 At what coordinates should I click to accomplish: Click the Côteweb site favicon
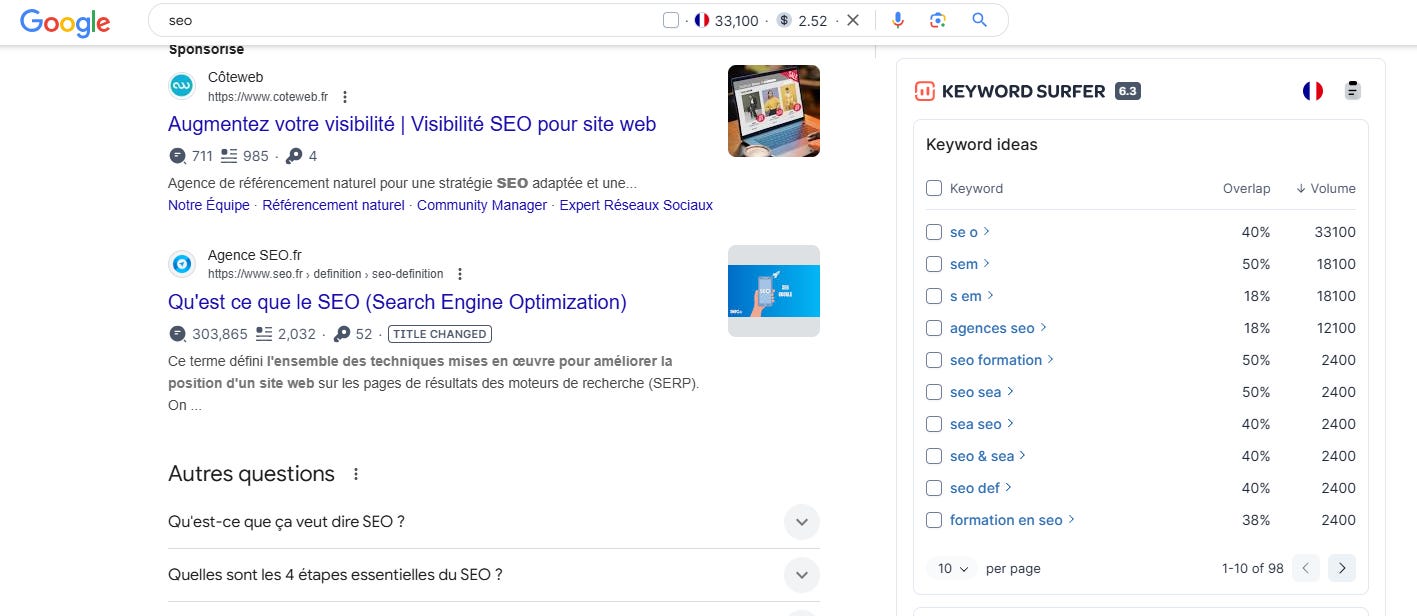pyautogui.click(x=182, y=86)
